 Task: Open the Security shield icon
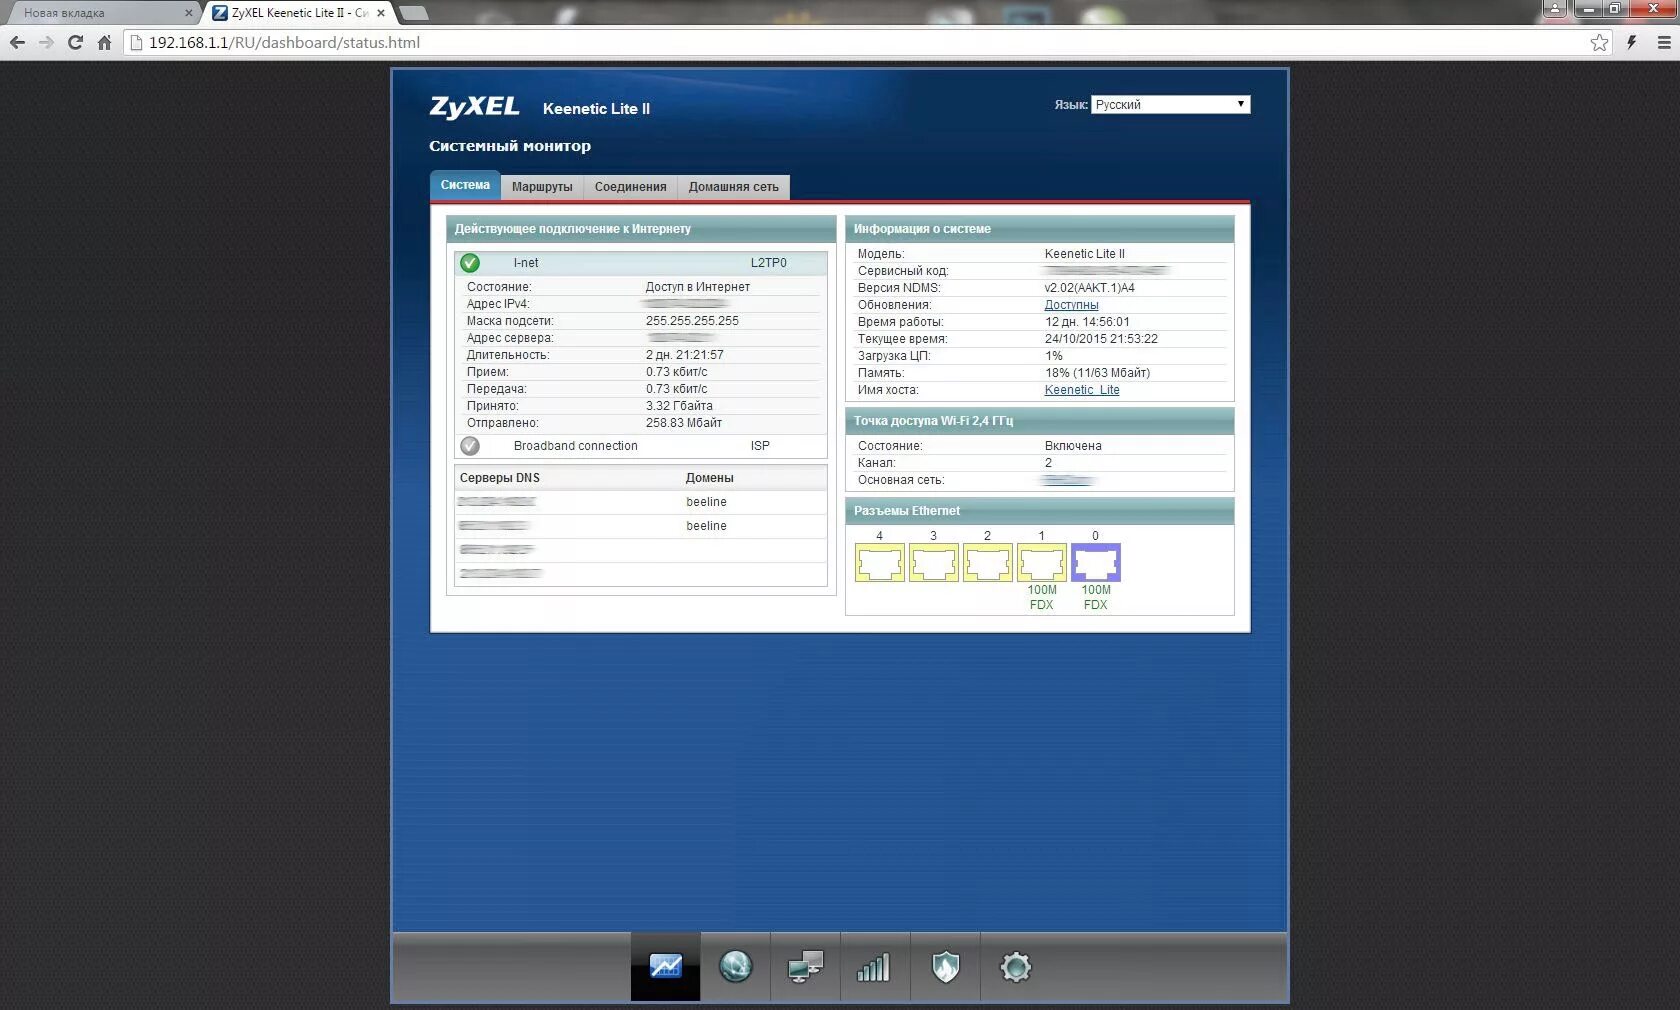coord(945,966)
